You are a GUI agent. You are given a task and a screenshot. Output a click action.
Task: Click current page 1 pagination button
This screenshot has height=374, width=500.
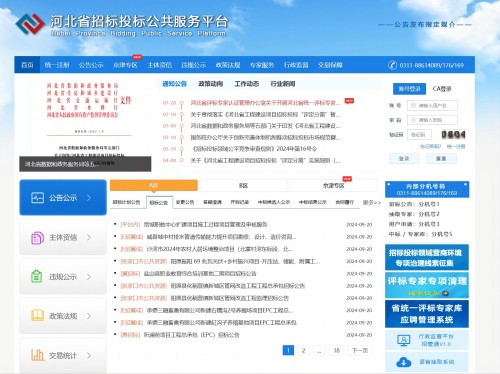[x=288, y=350]
